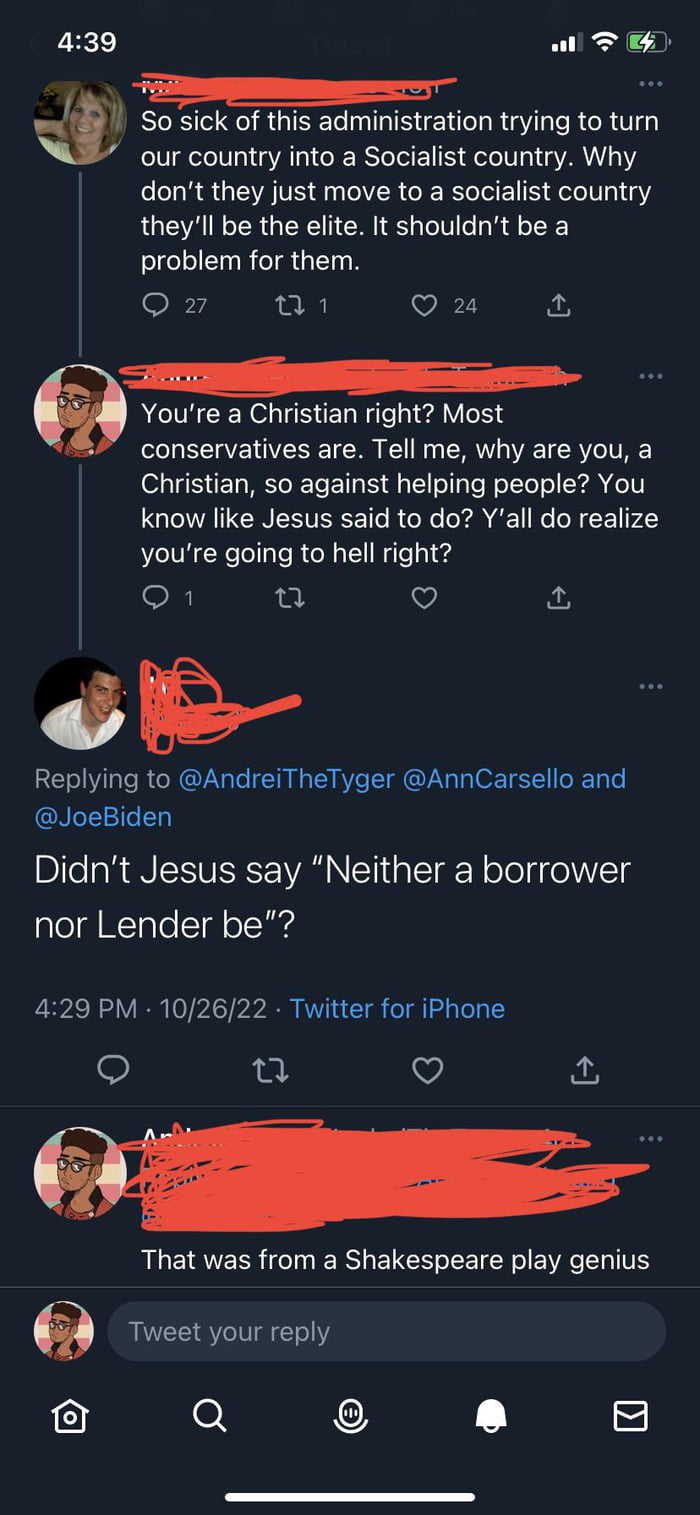Viewport: 700px width, 1515px height.
Task: Tap the Twitter for iPhone link
Action: [x=397, y=1008]
